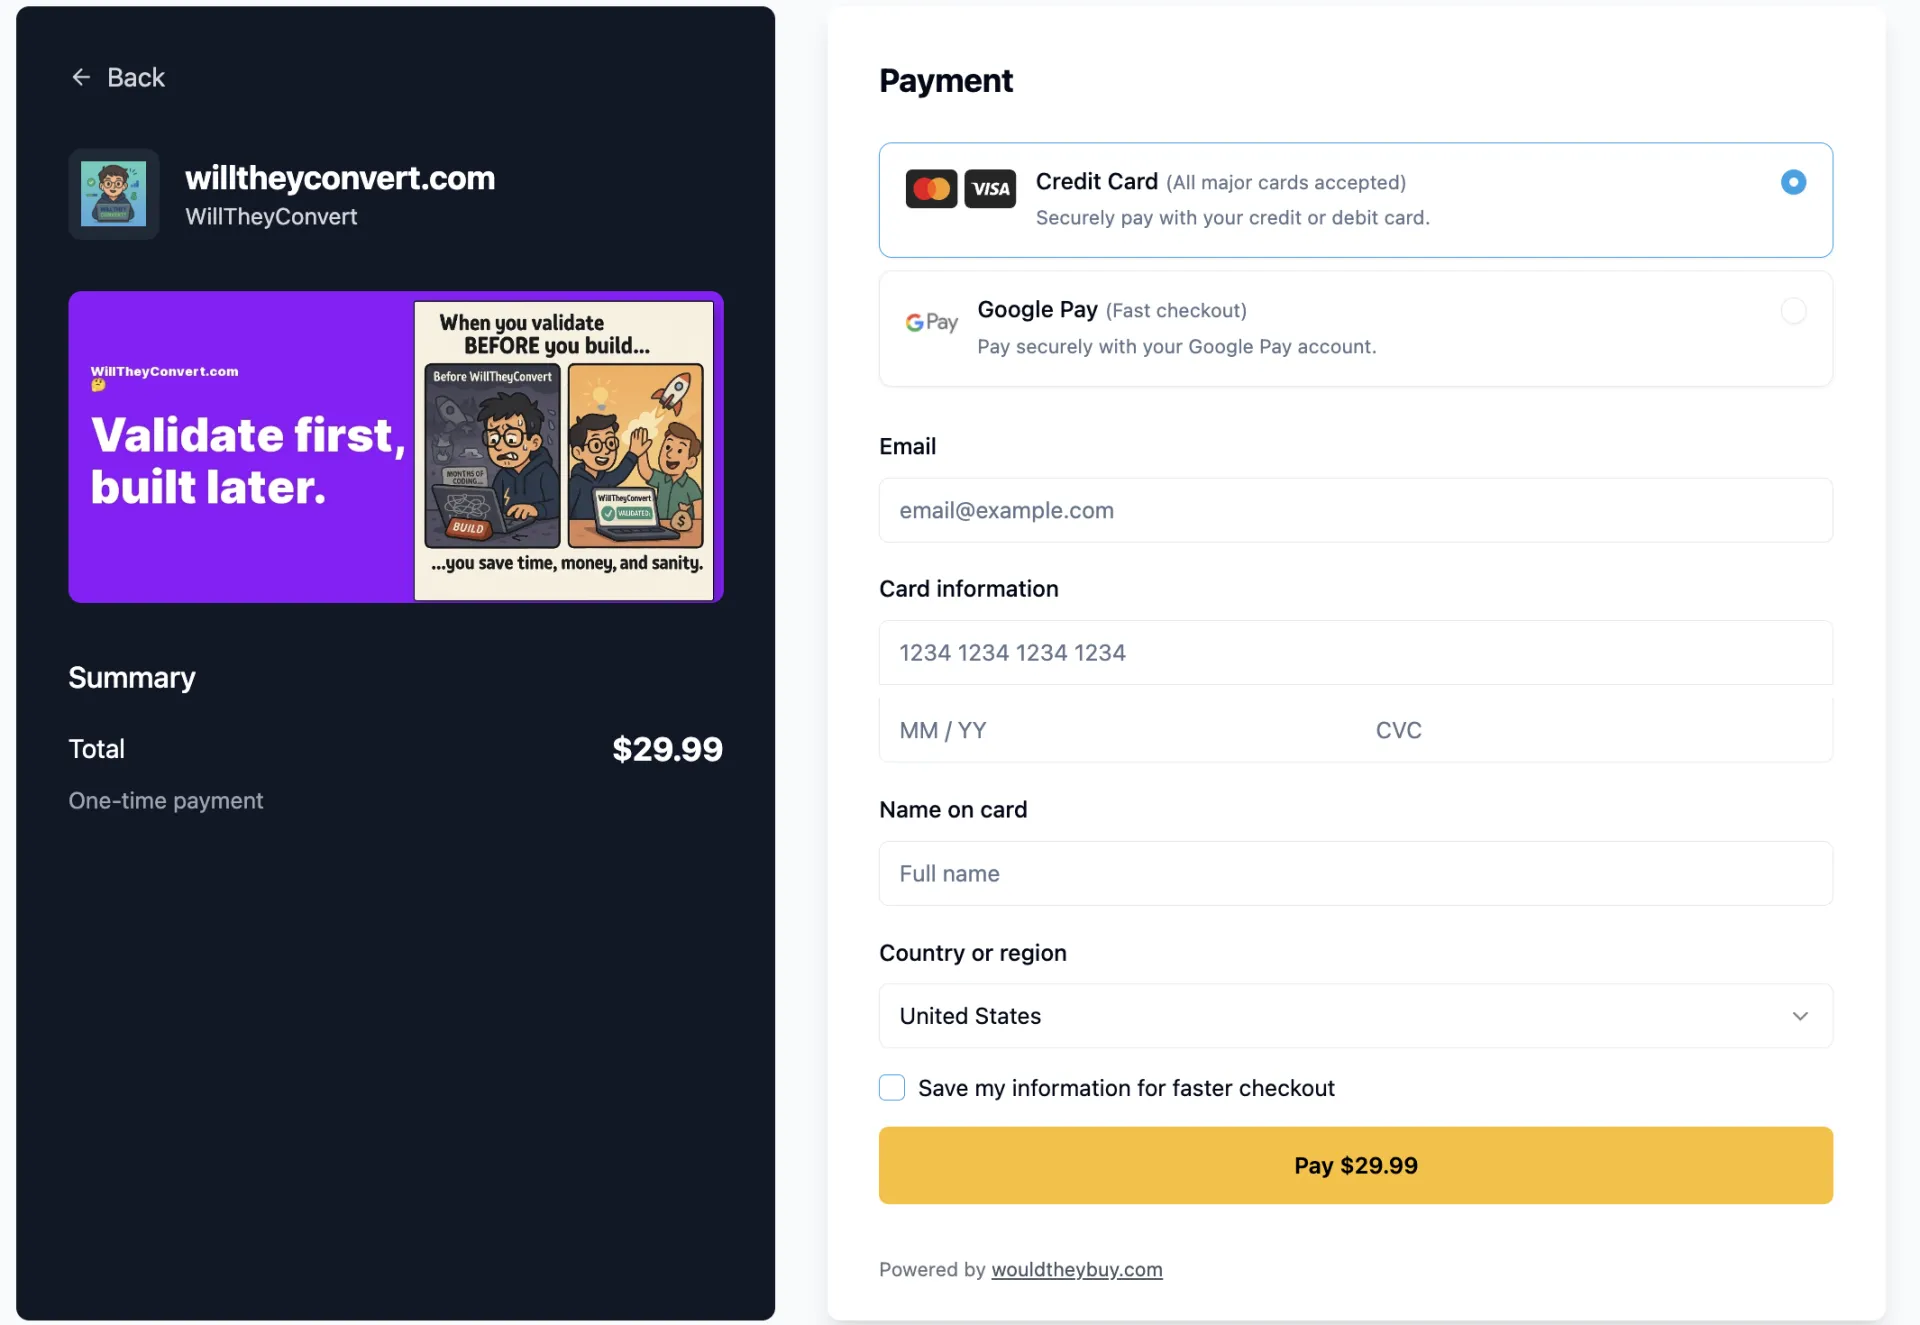This screenshot has width=1920, height=1325.
Task: Click the back arrow icon
Action: click(81, 77)
